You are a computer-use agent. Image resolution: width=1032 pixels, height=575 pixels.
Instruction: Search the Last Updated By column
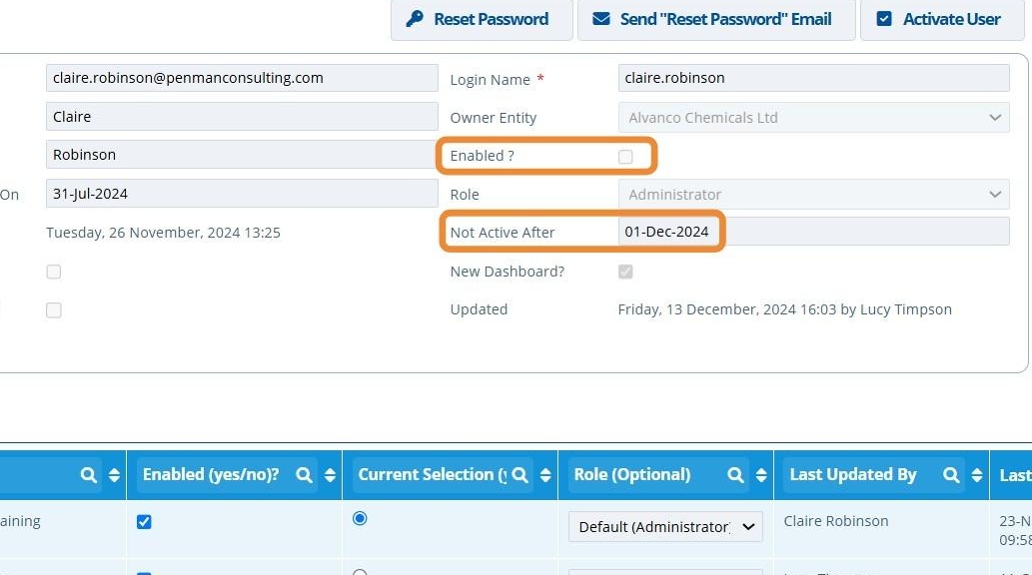point(951,476)
